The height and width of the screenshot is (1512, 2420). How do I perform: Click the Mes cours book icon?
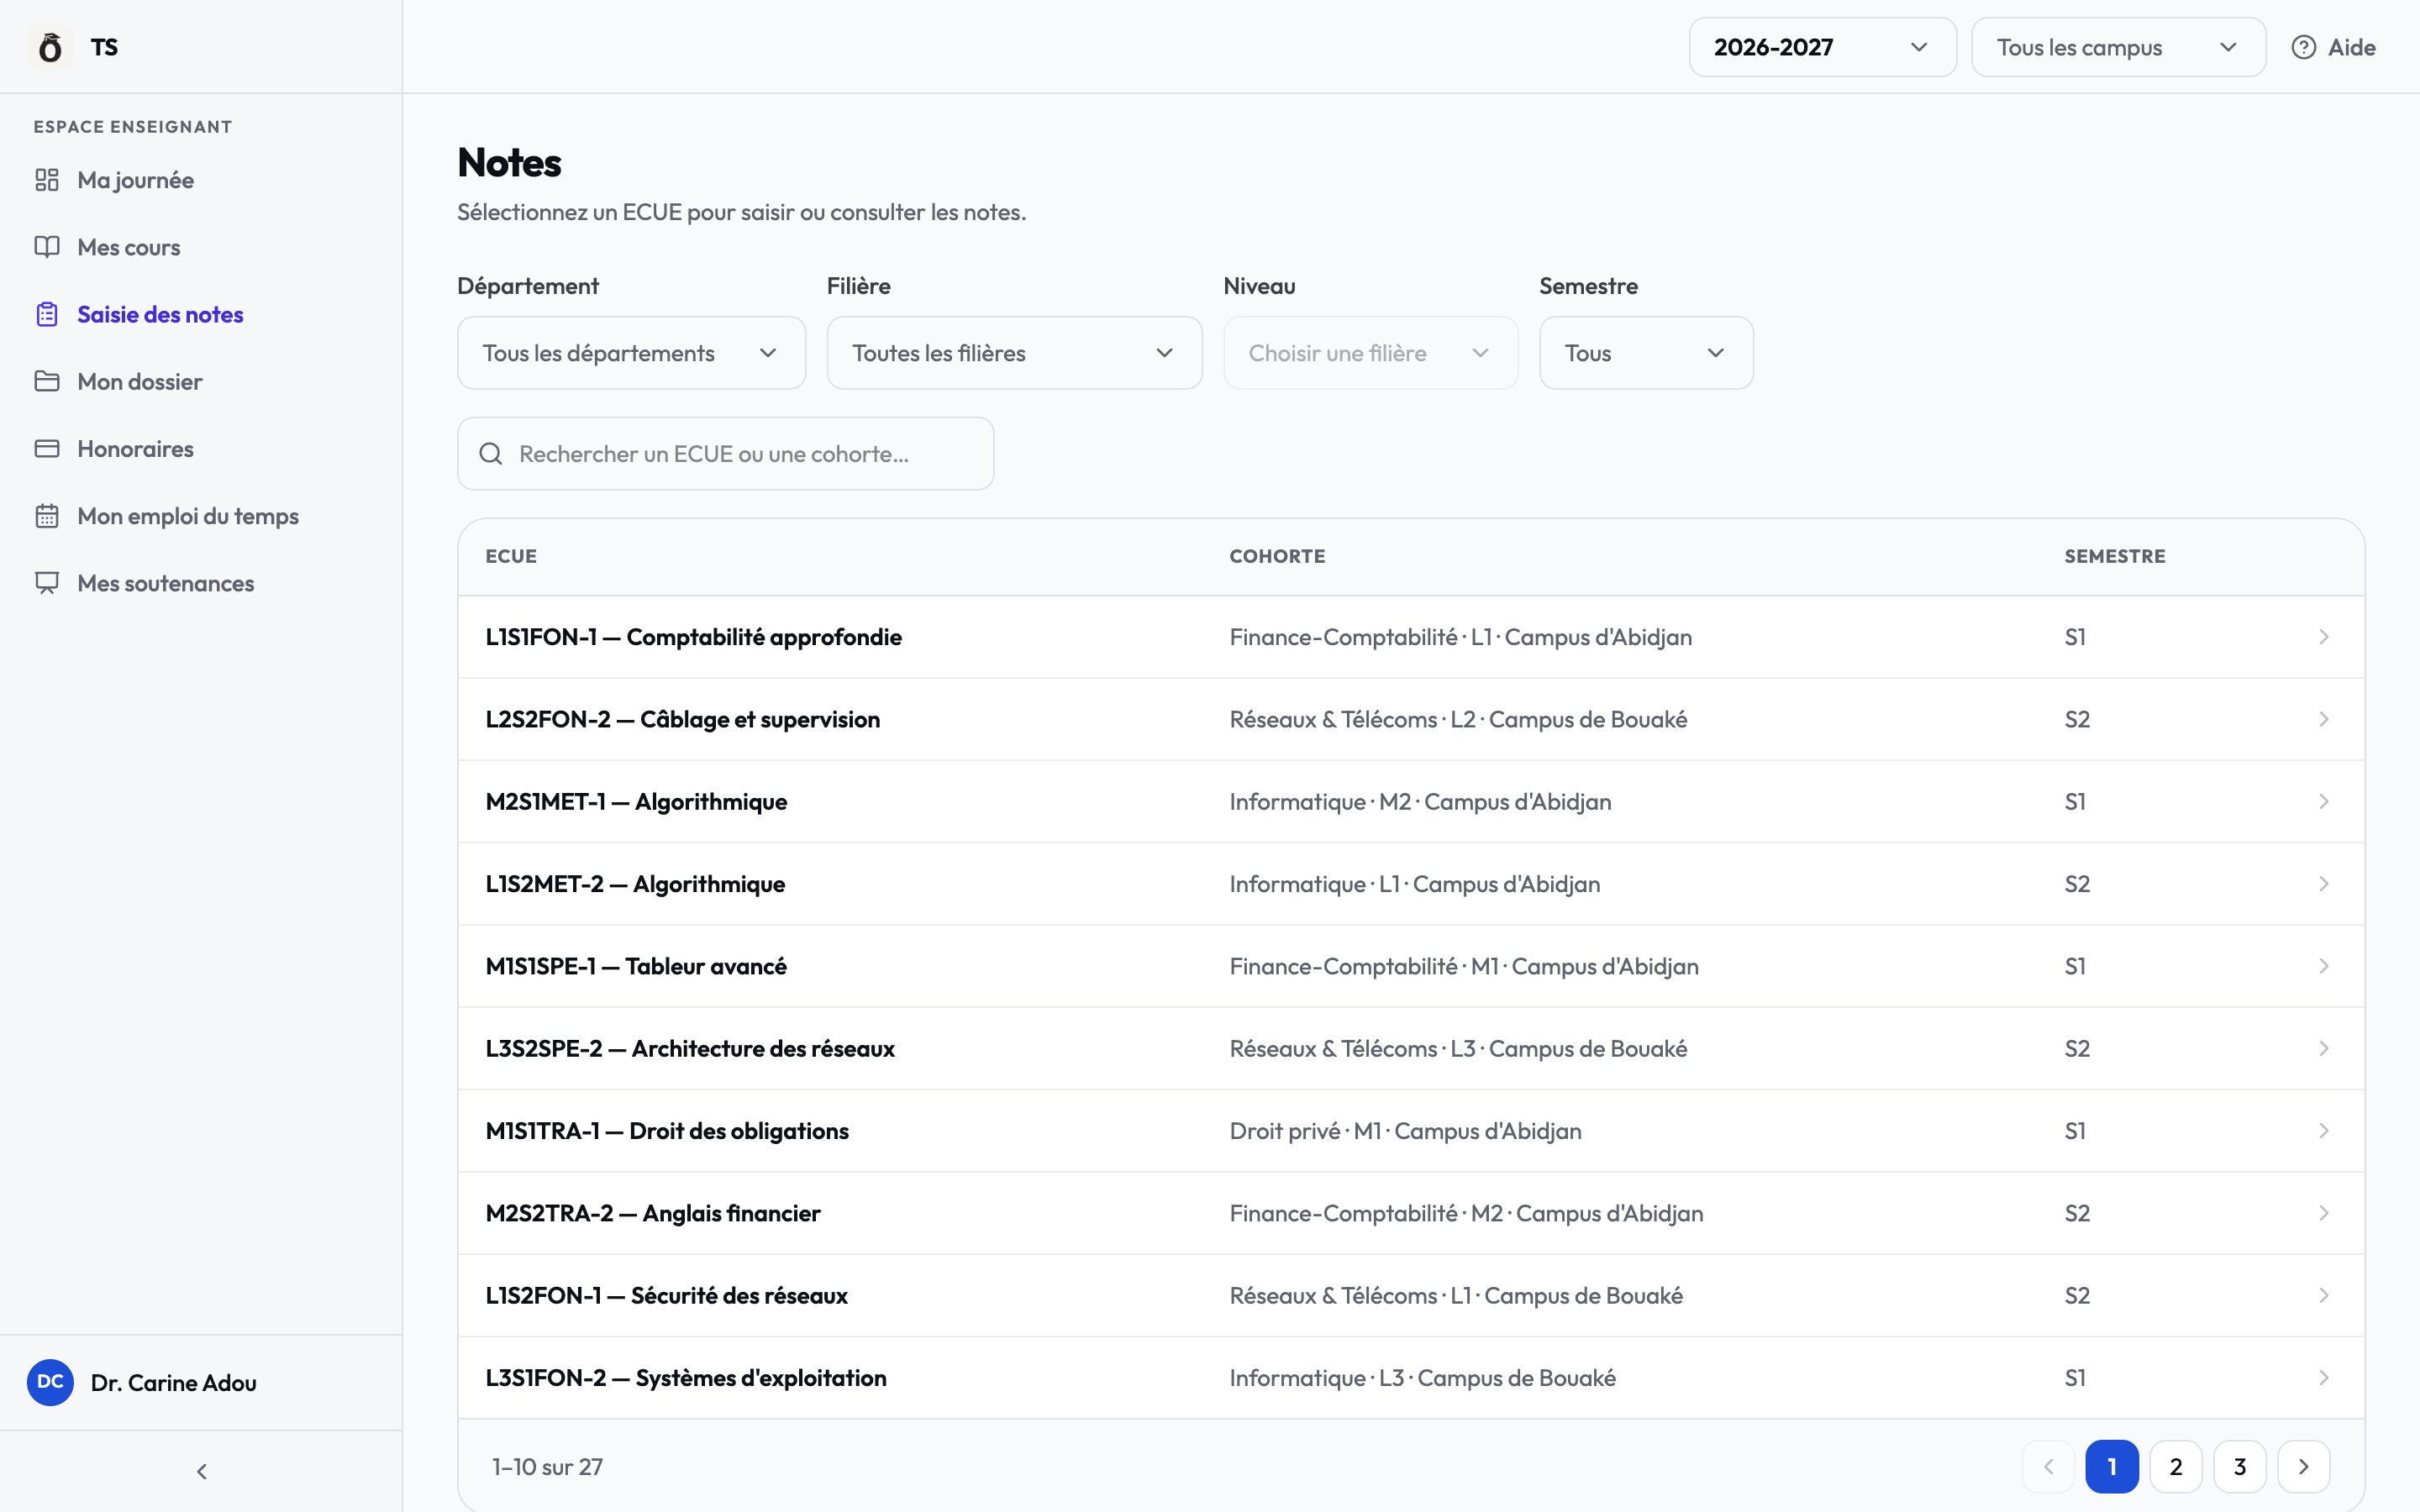(x=47, y=247)
